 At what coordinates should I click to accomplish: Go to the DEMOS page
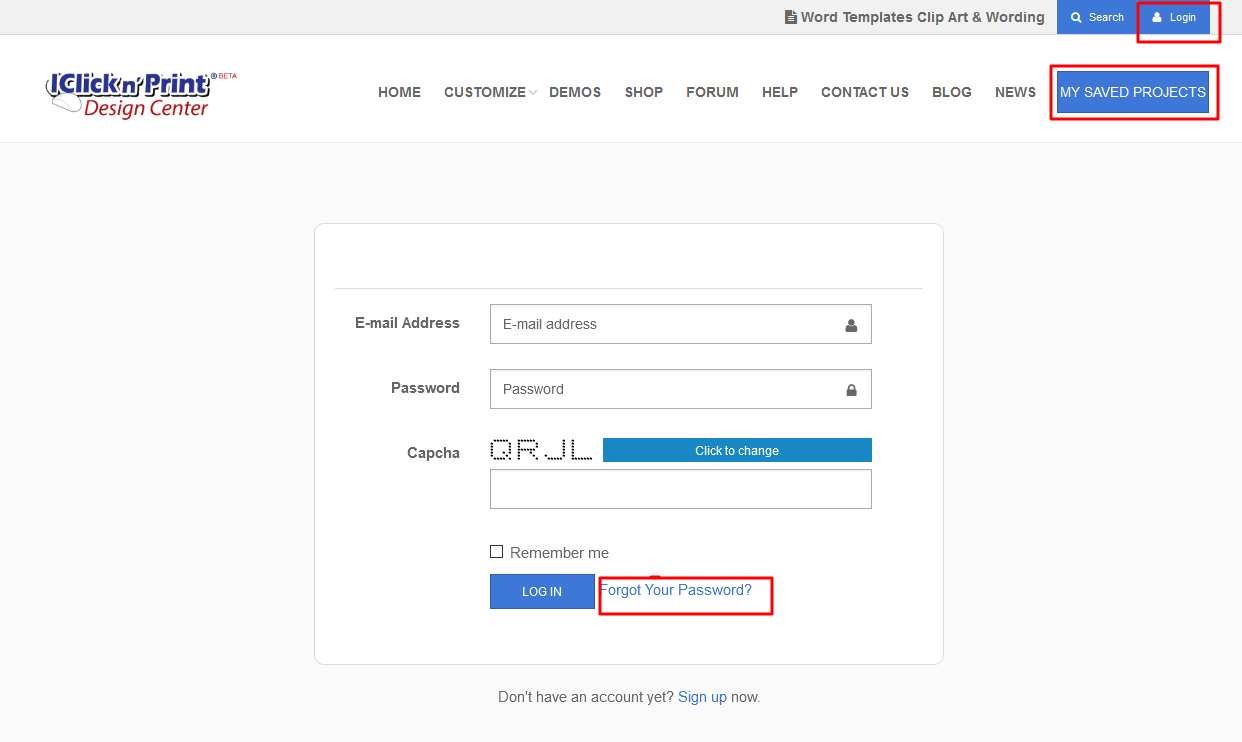pyautogui.click(x=575, y=92)
